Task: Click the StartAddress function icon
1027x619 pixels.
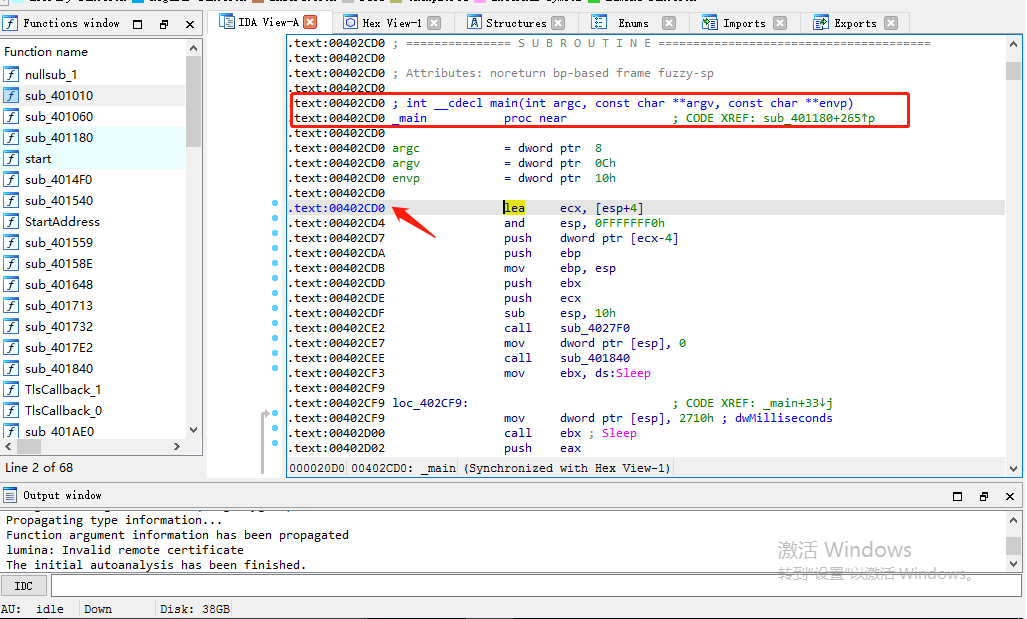Action: (x=11, y=222)
